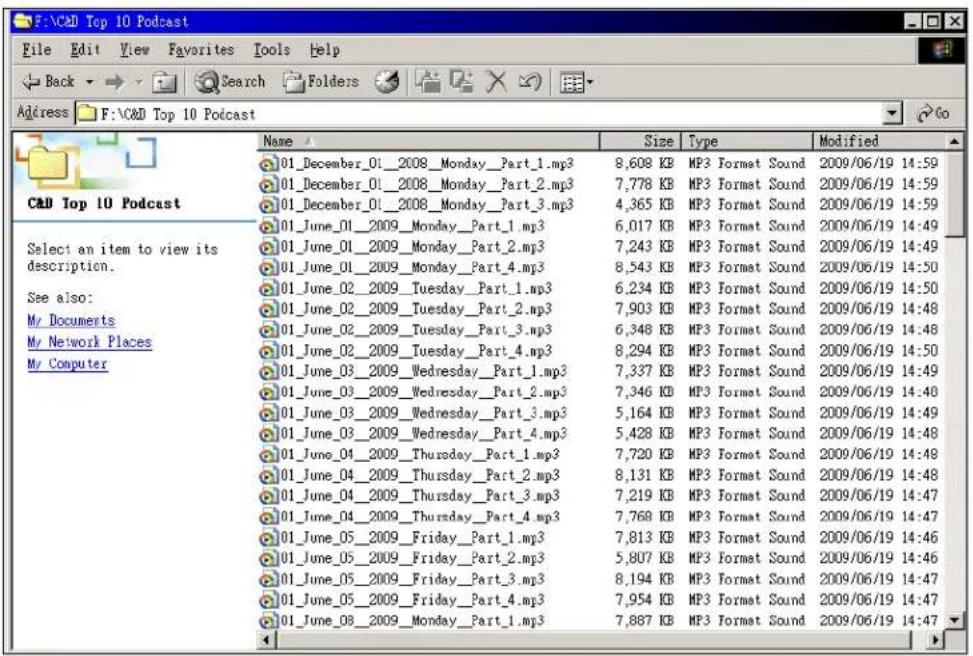The image size is (973, 656).
Task: Click the Go button
Action: click(x=933, y=114)
